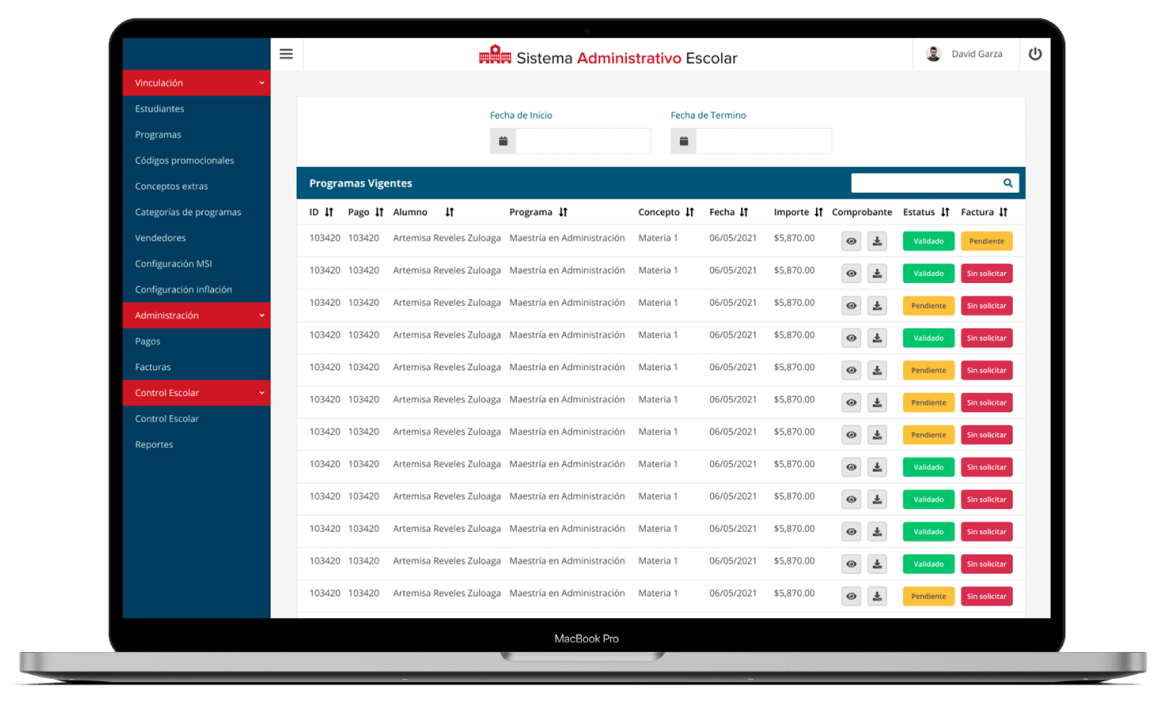Screen dimensions: 1170x705
Task: Click the search magnifier icon
Action: click(1008, 183)
